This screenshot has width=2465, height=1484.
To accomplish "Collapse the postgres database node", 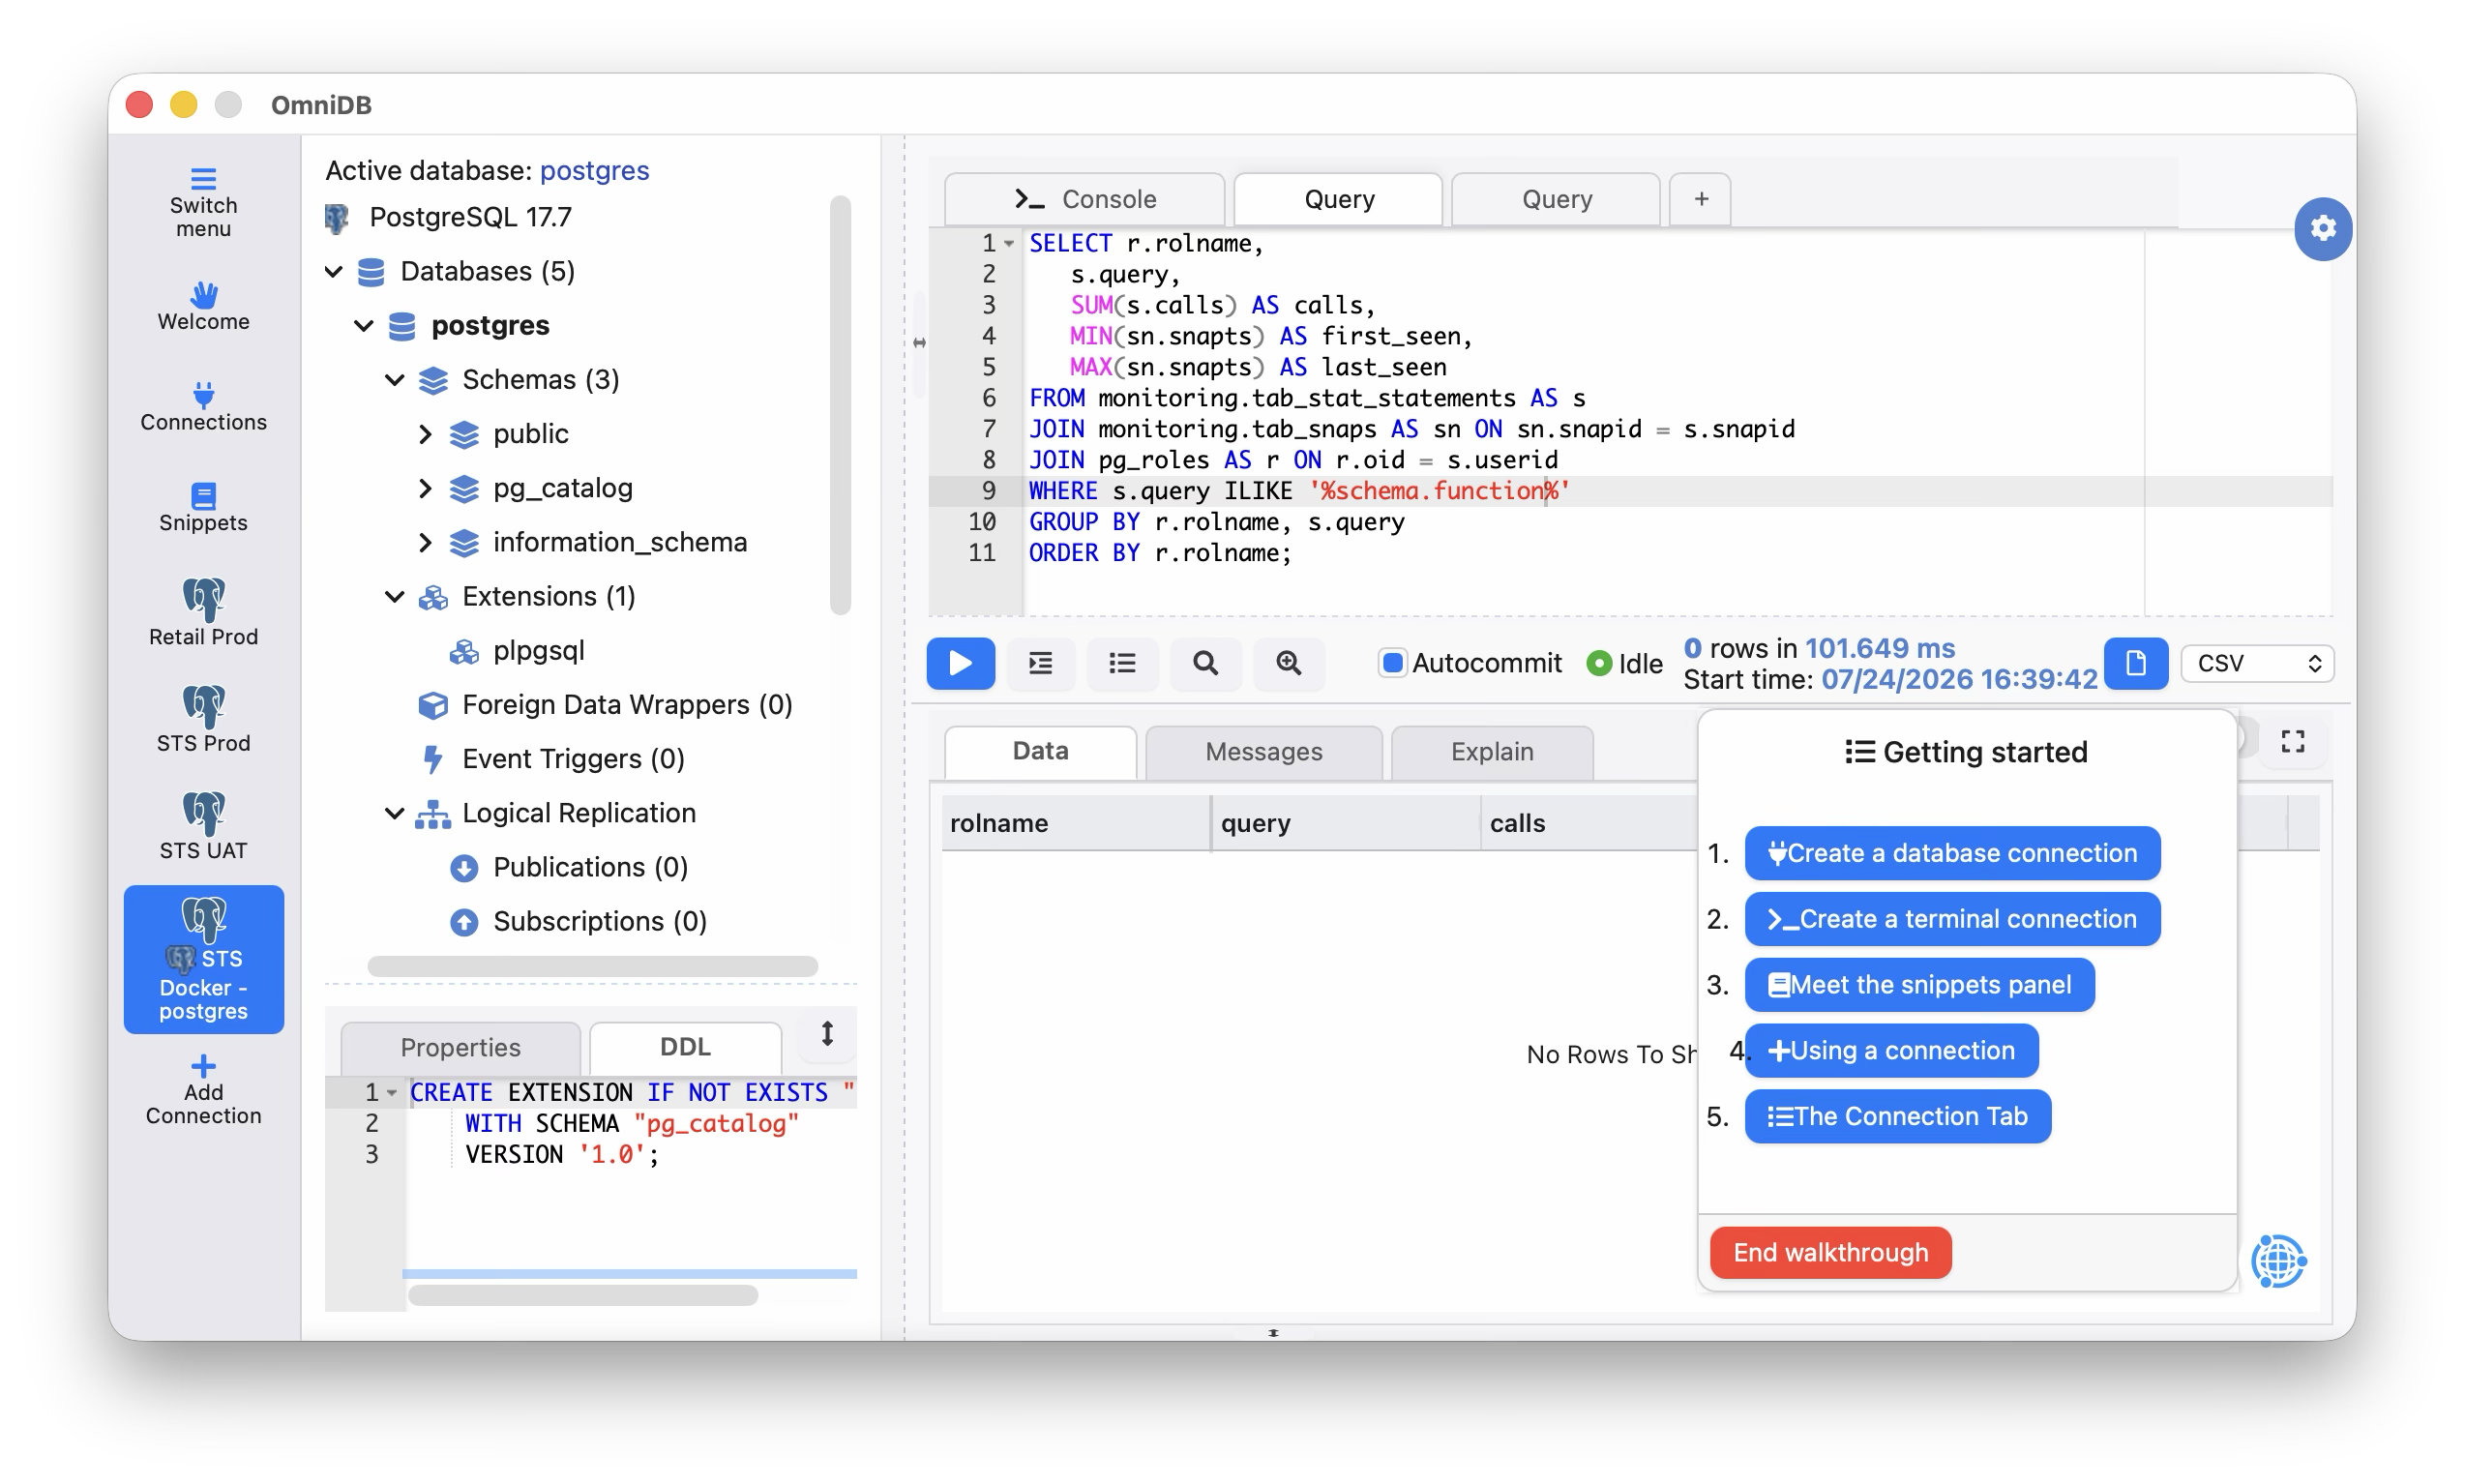I will [x=364, y=325].
